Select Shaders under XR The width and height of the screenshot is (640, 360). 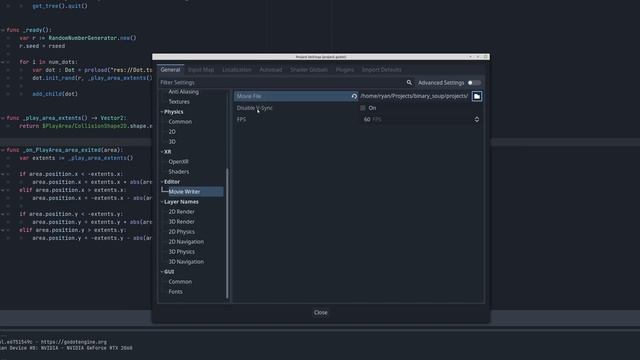tap(179, 172)
